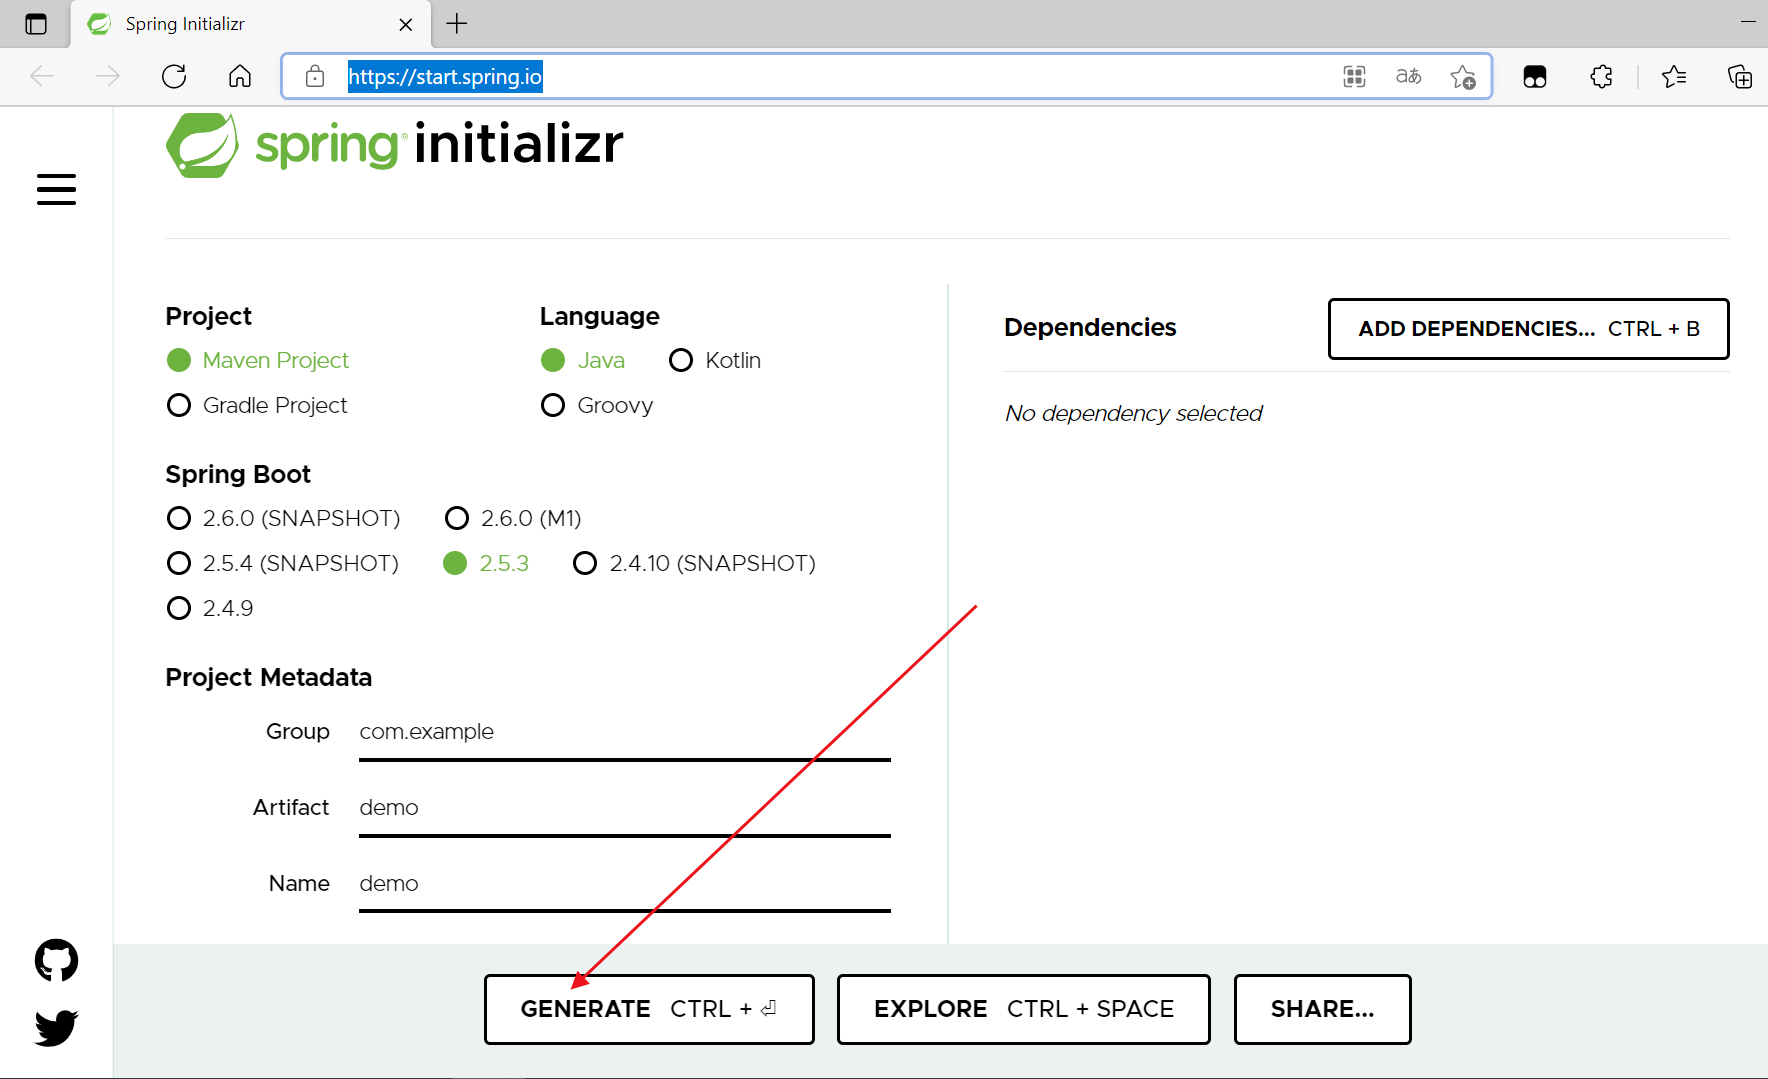Select Gradle Project option
Image resolution: width=1768 pixels, height=1079 pixels.
pyautogui.click(x=257, y=405)
